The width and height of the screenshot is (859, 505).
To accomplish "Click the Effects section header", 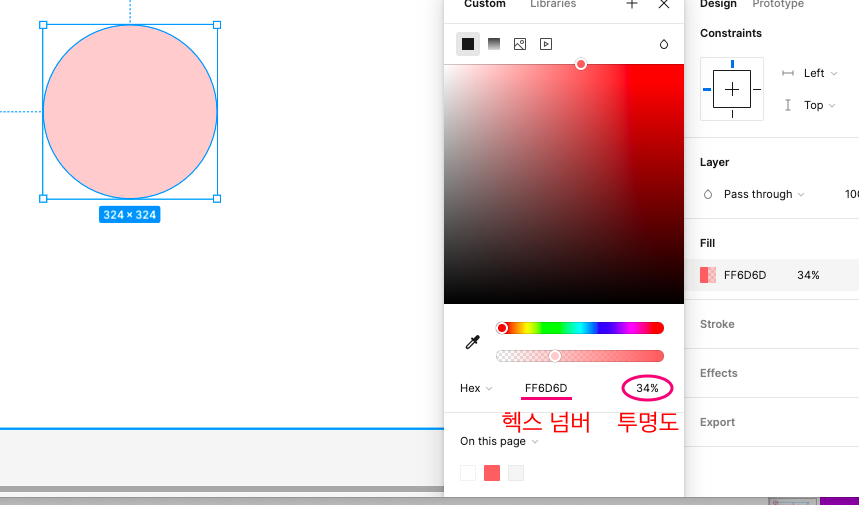I will tap(718, 373).
